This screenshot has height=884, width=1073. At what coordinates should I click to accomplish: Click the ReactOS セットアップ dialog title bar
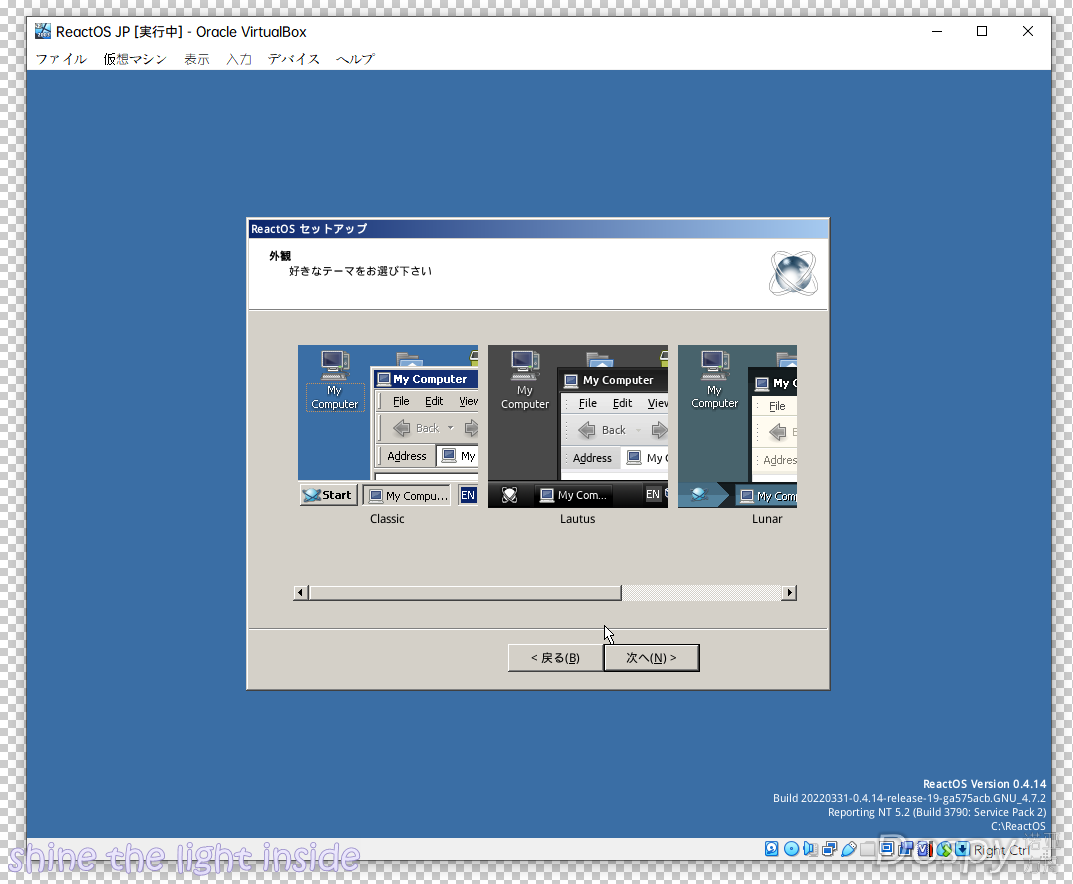tap(538, 229)
